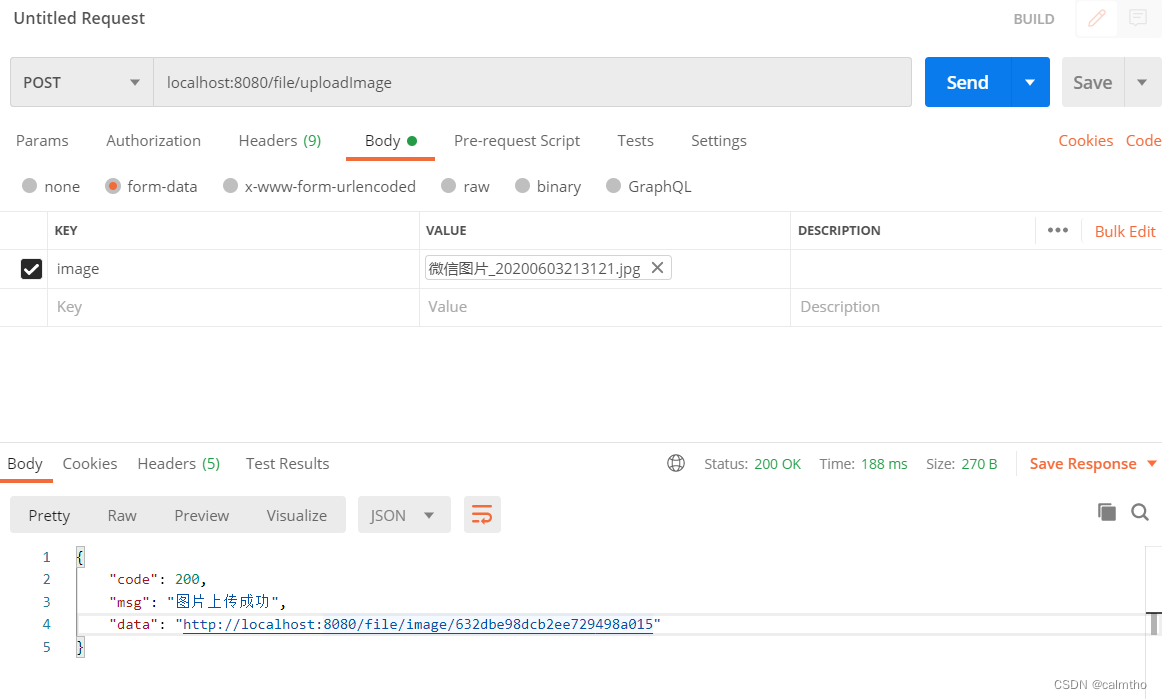Open the comments icon at top right

(1138, 19)
